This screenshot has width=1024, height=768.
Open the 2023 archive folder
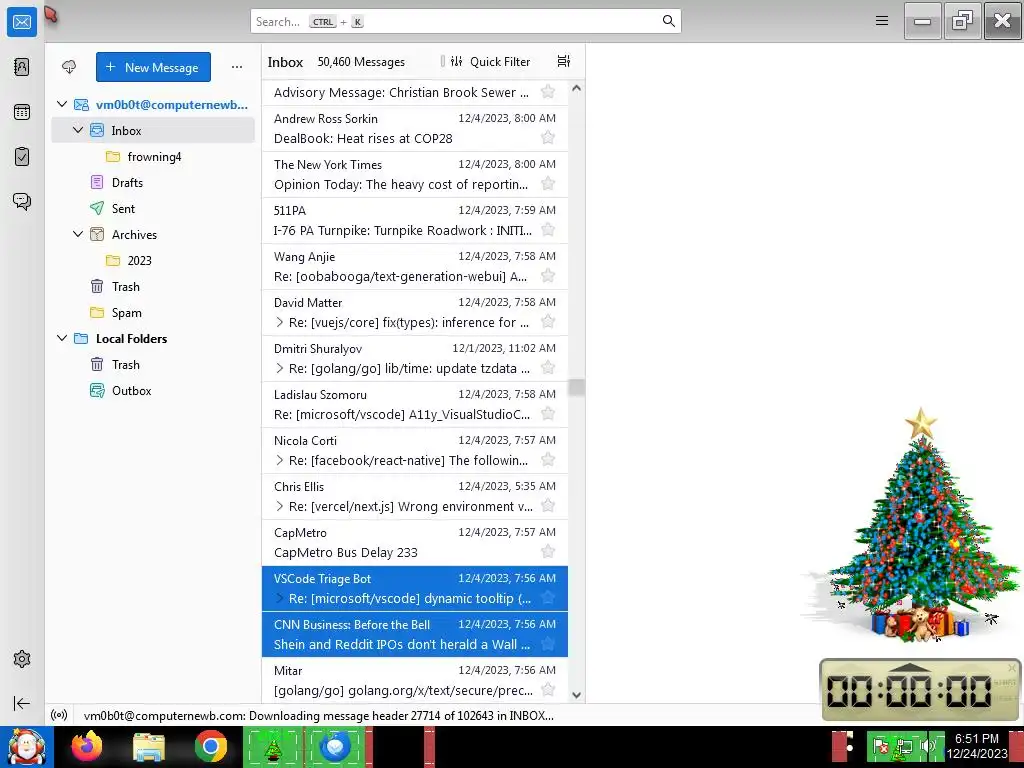153,260
